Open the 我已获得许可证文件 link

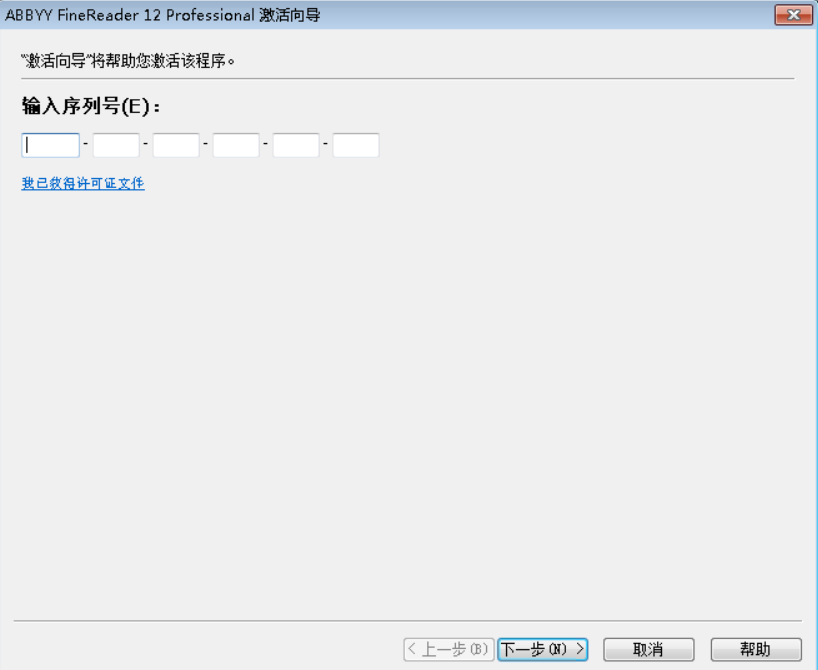[x=83, y=183]
